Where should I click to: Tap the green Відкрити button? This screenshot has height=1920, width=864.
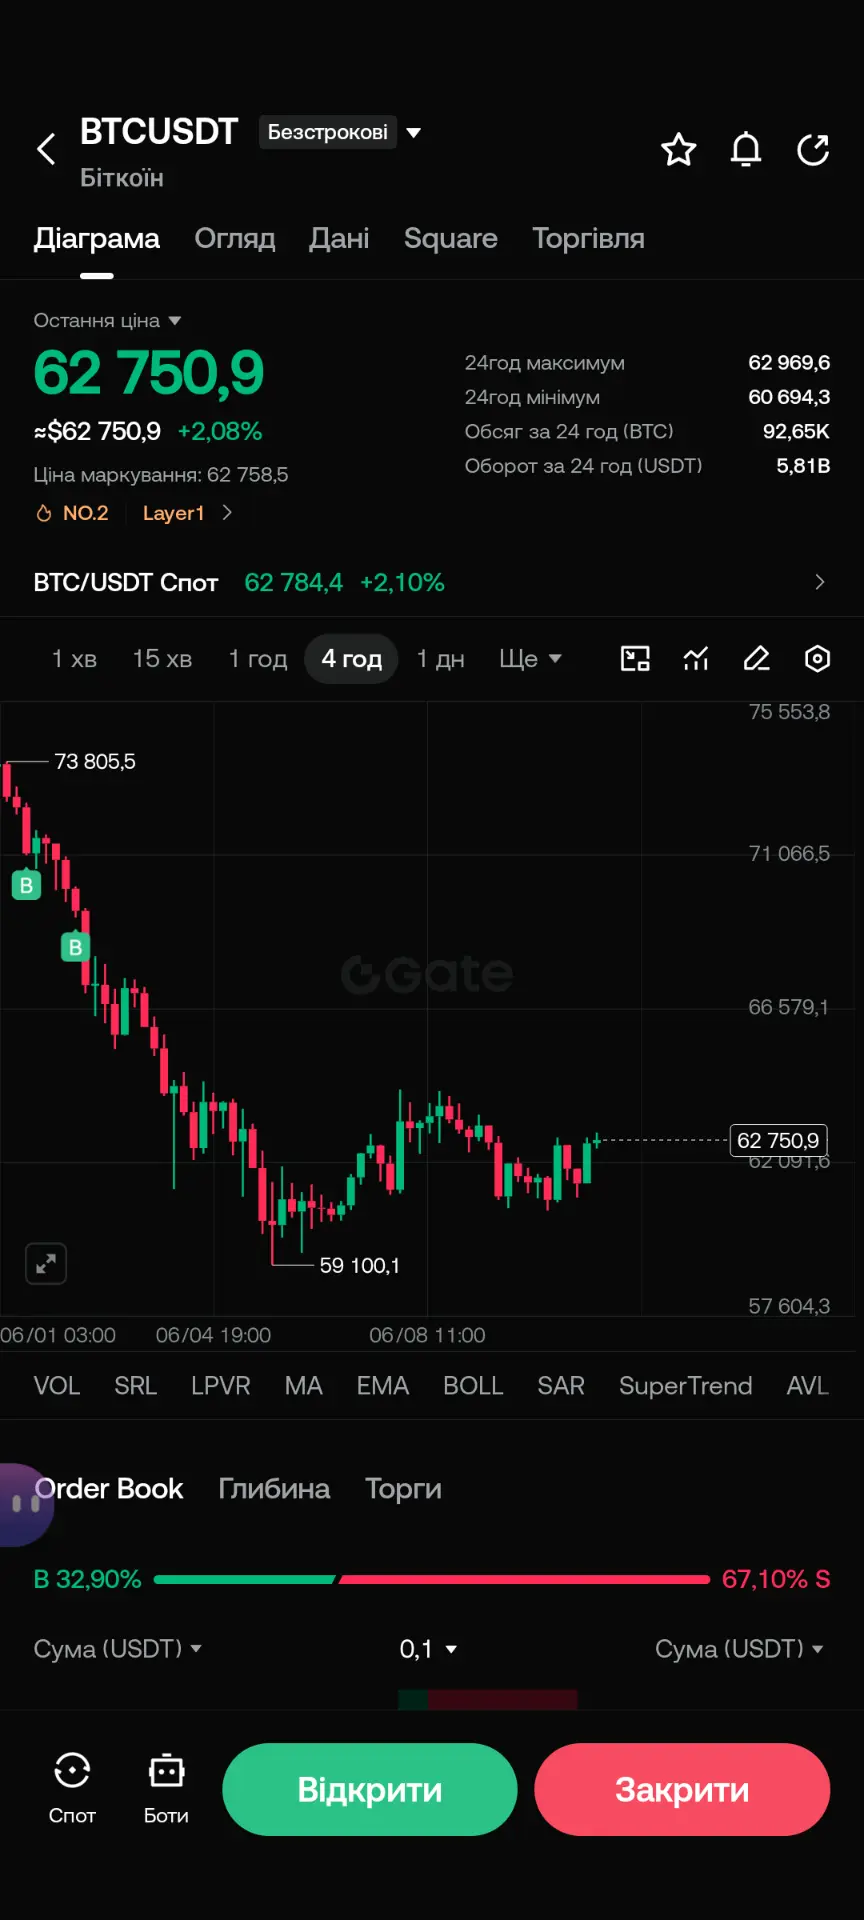coord(370,1789)
